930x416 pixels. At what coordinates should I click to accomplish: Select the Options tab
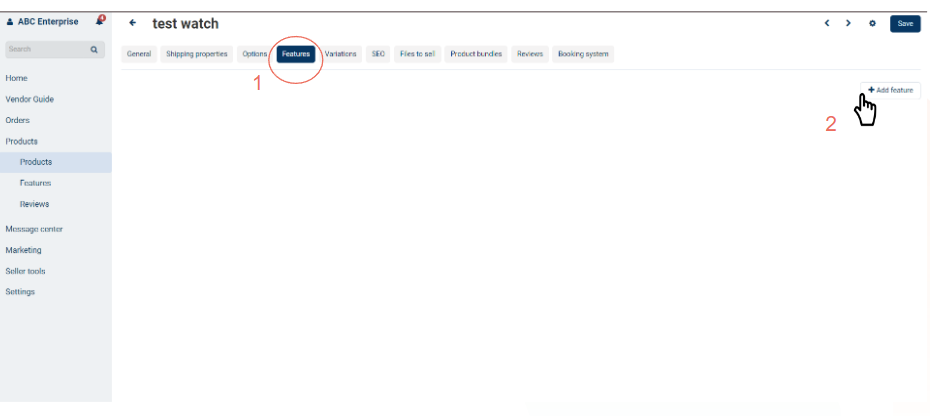coord(254,54)
